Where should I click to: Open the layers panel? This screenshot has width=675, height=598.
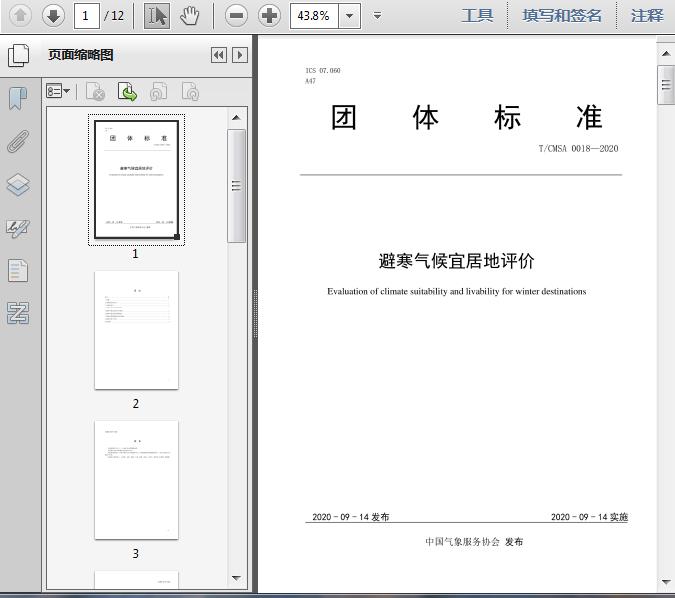pyautogui.click(x=18, y=185)
